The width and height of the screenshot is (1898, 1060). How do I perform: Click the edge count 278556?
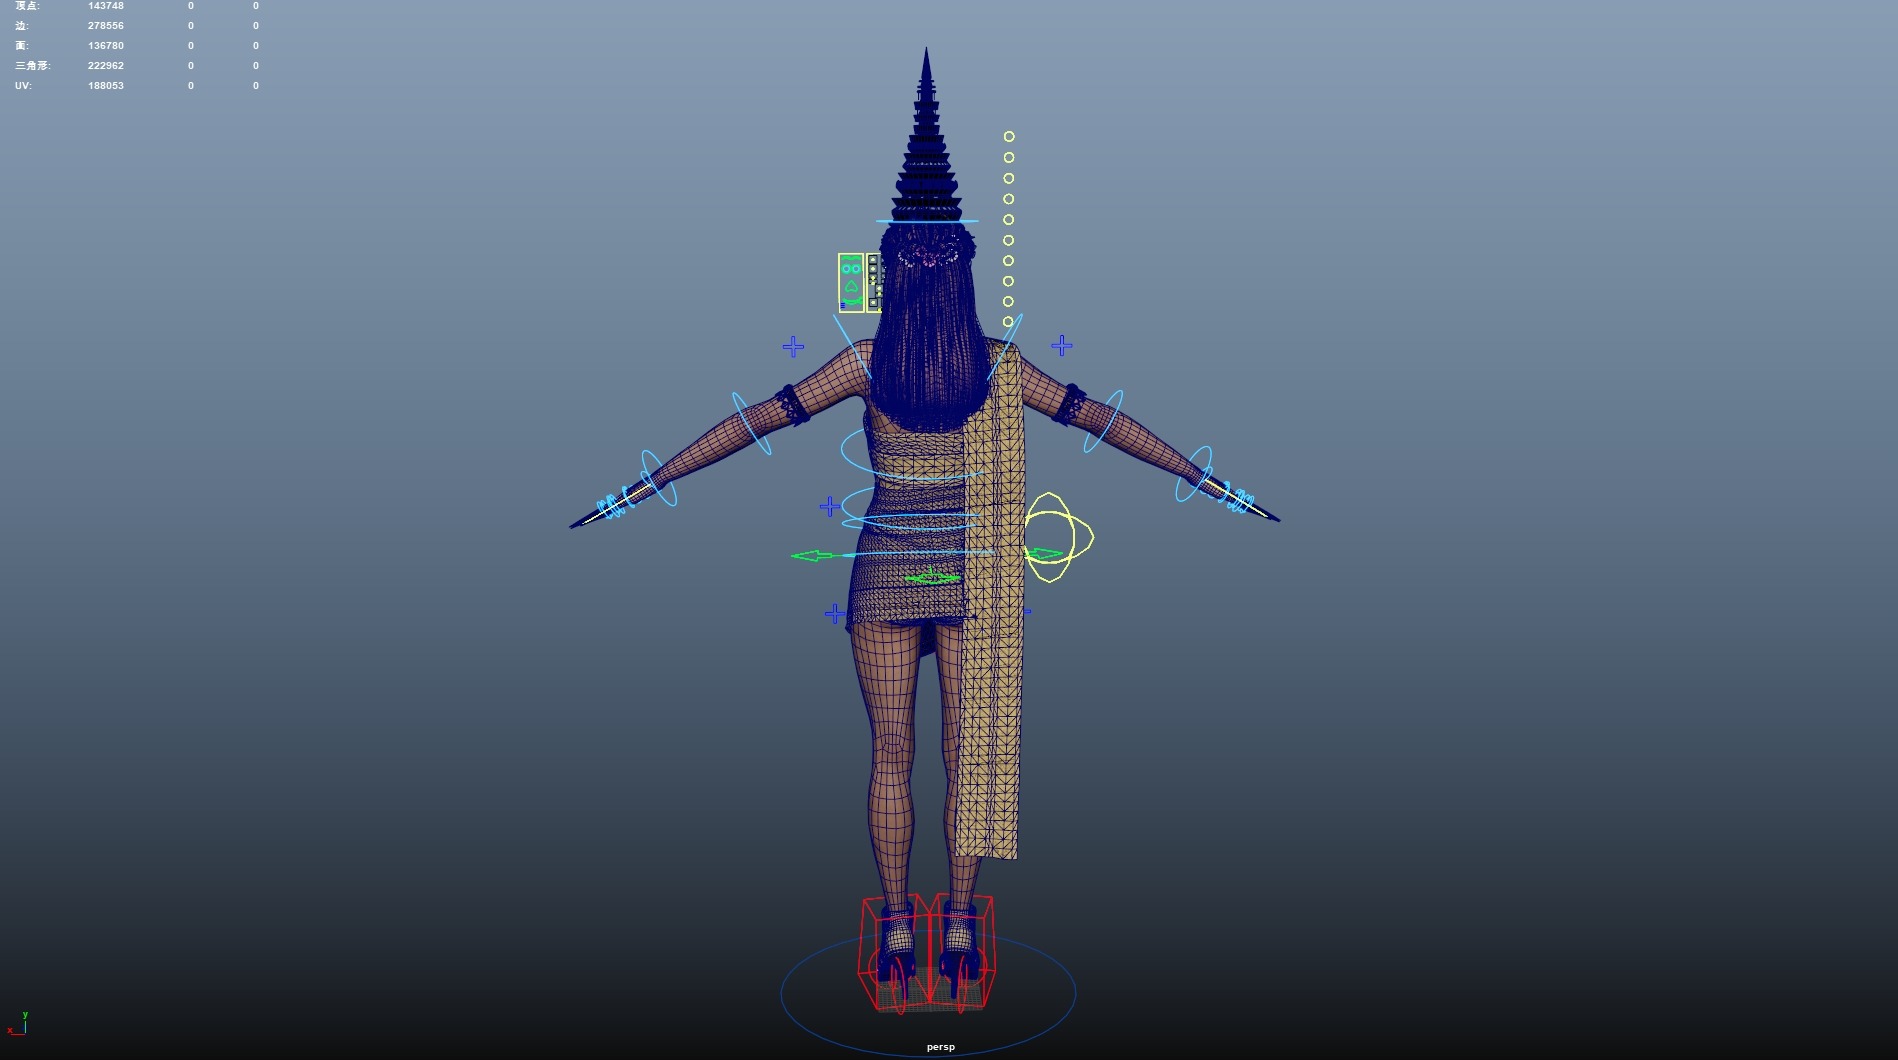click(x=106, y=26)
